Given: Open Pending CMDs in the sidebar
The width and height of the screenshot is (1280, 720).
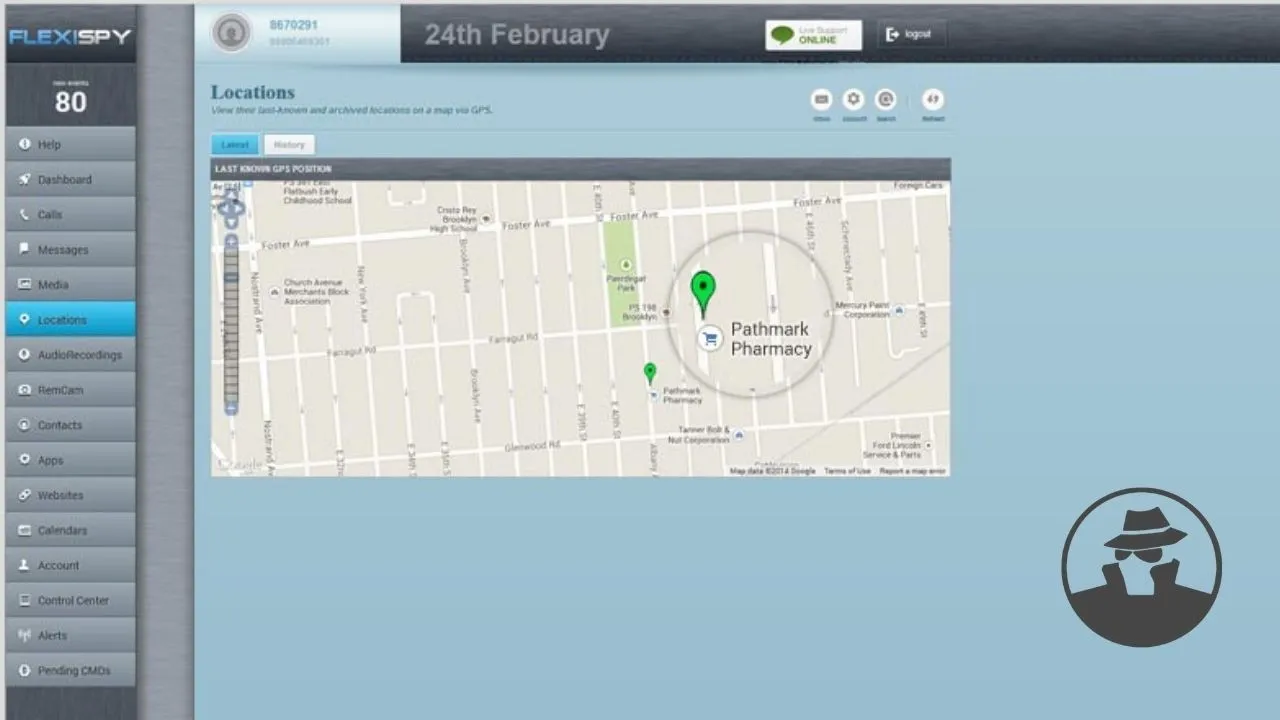Looking at the screenshot, I should click(x=70, y=669).
